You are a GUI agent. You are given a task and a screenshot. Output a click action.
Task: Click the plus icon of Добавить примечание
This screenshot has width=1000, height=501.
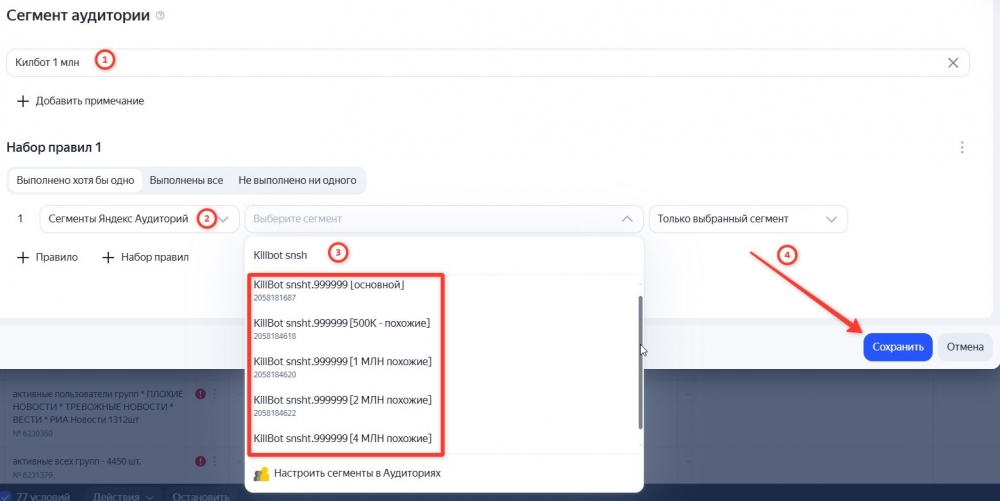(23, 101)
